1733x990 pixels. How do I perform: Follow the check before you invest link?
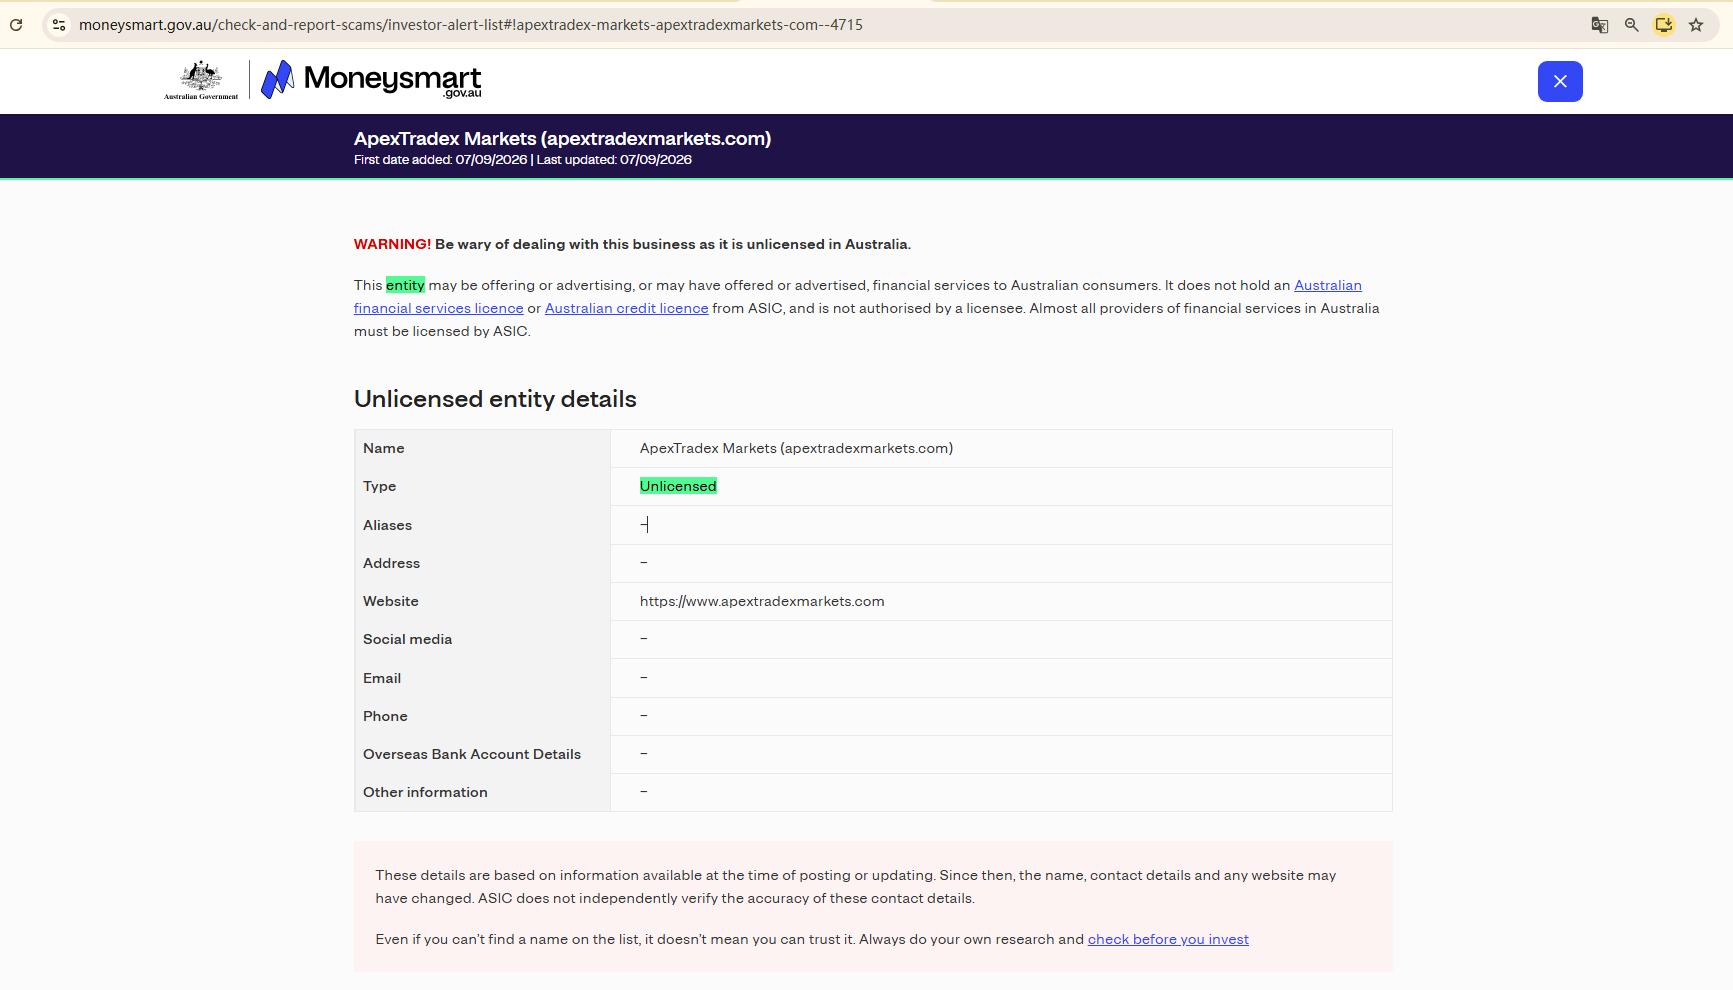(1168, 939)
